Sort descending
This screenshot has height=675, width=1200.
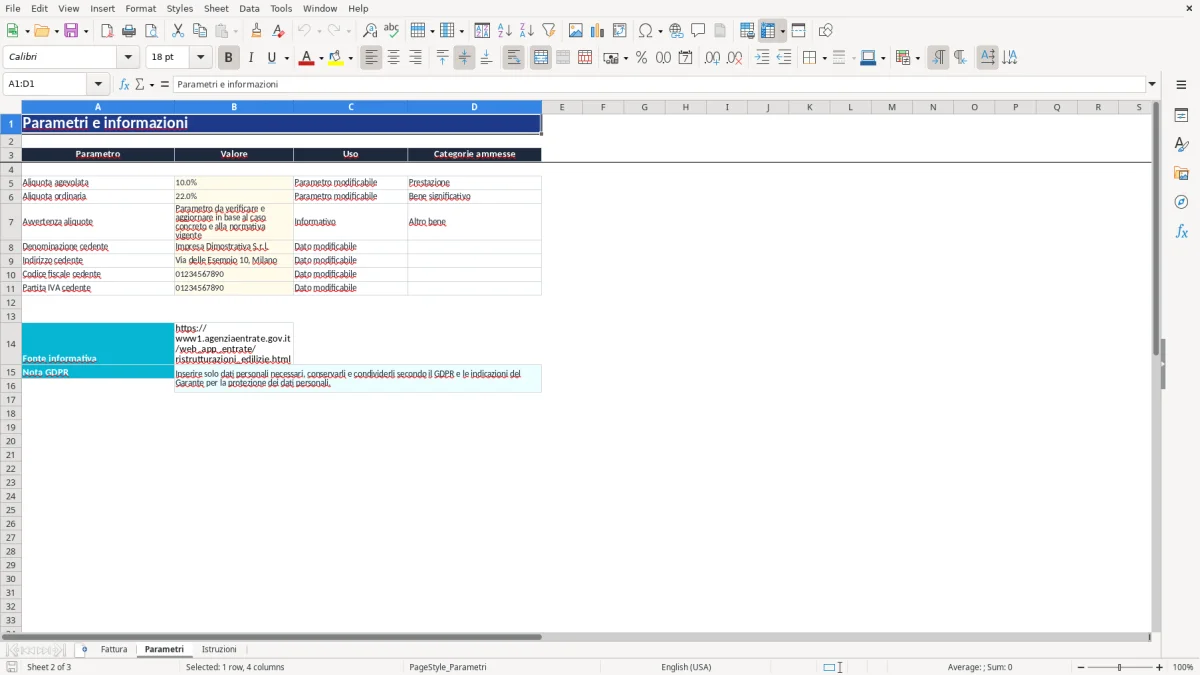526,31
